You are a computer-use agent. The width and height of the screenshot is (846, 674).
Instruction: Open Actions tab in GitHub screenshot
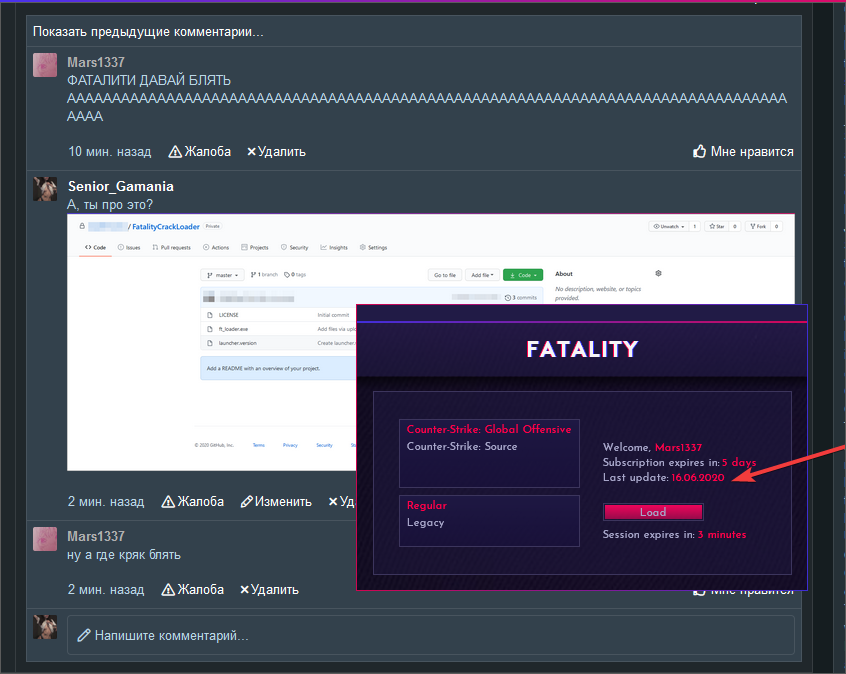[216, 247]
